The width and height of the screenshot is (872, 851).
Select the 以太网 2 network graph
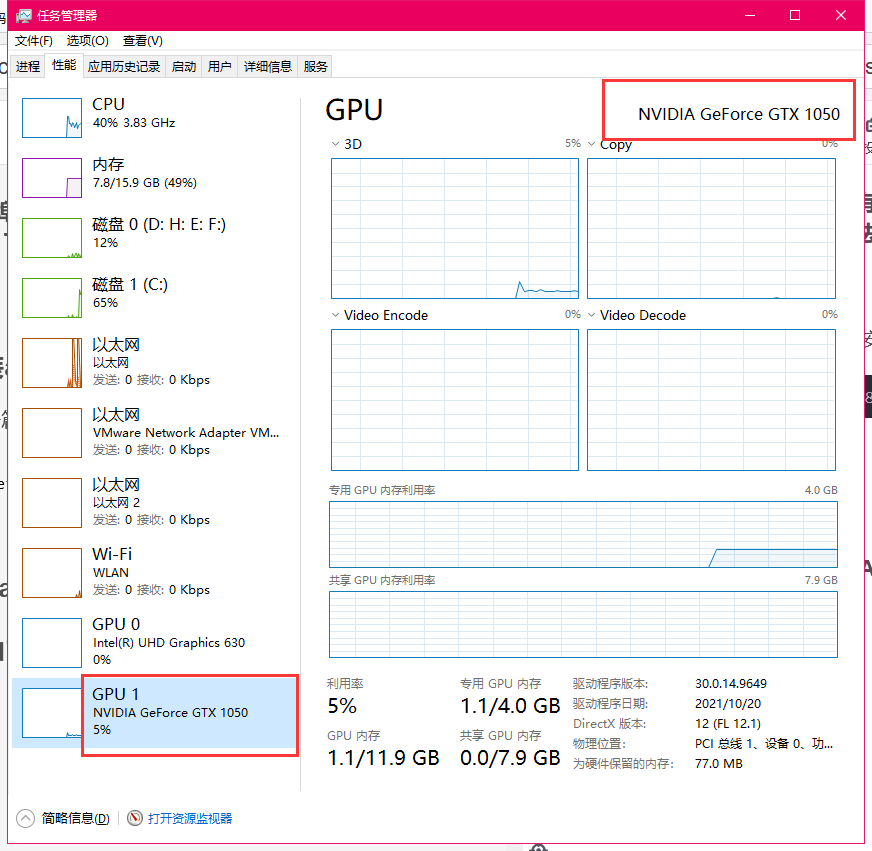150,502
